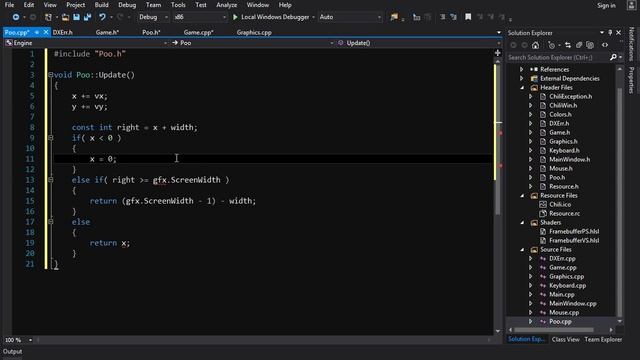
Task: Click the pin icon on the Poo.cpp tab
Action: tap(37, 32)
